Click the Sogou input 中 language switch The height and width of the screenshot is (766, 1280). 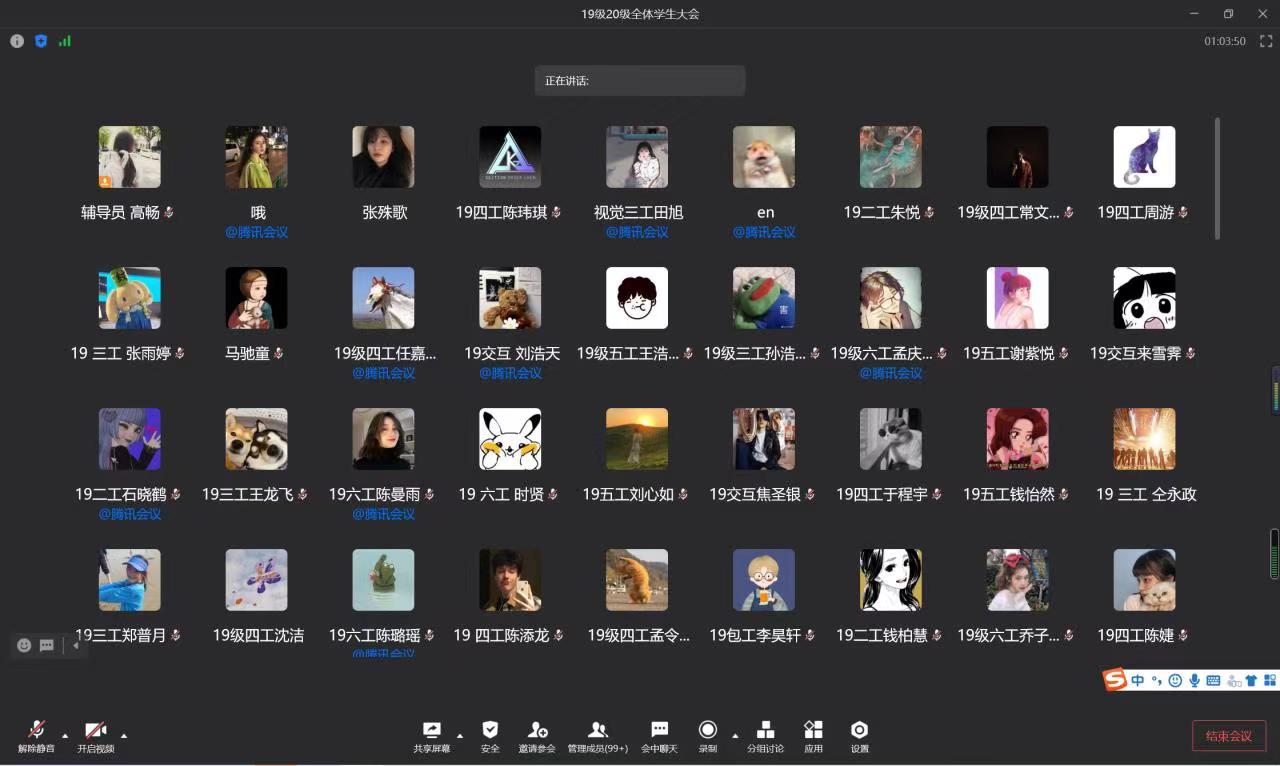click(1138, 681)
